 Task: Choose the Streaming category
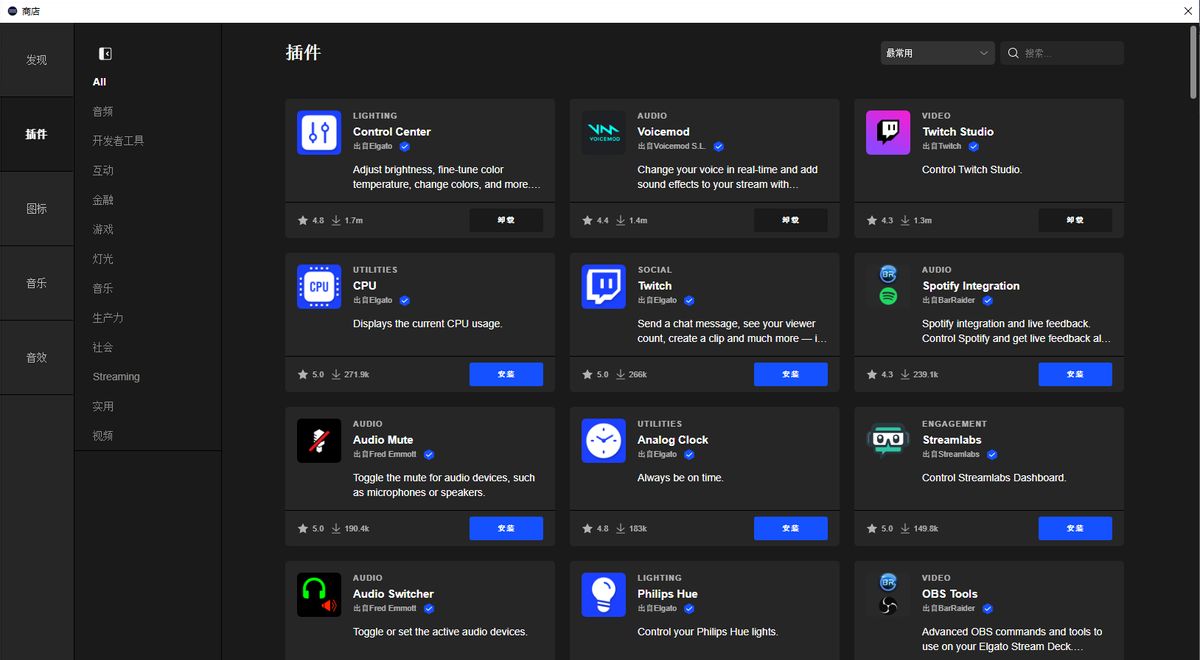[x=116, y=377]
